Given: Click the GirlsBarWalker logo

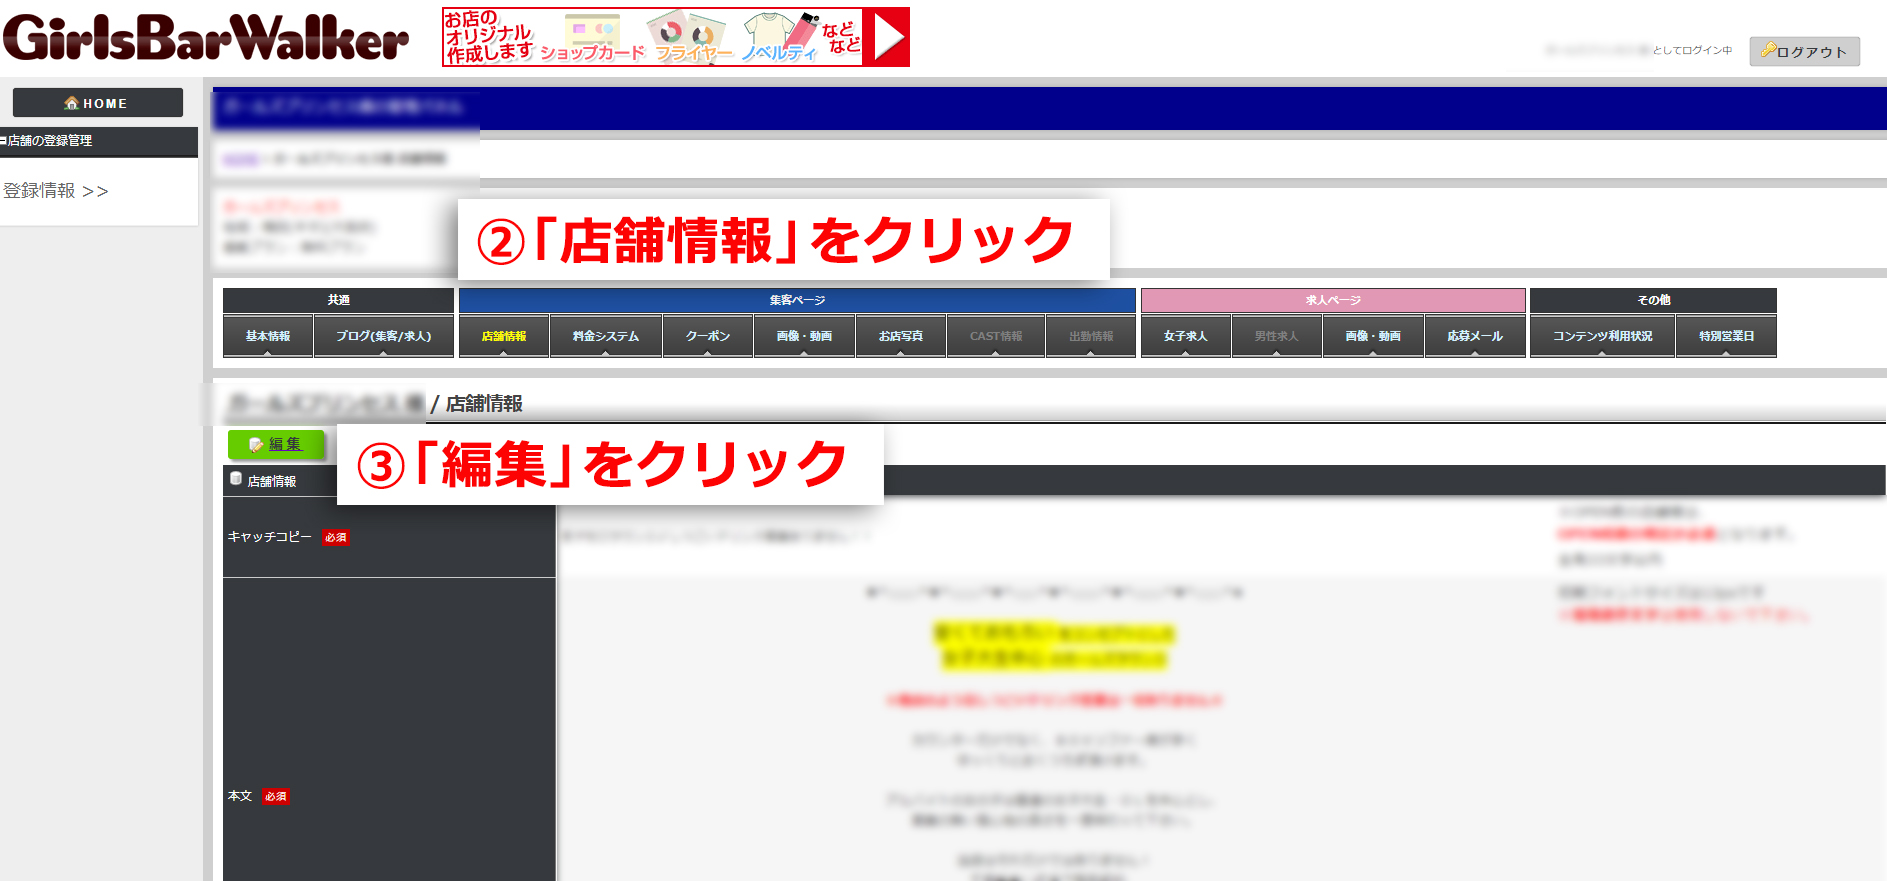Looking at the screenshot, I should click(206, 38).
